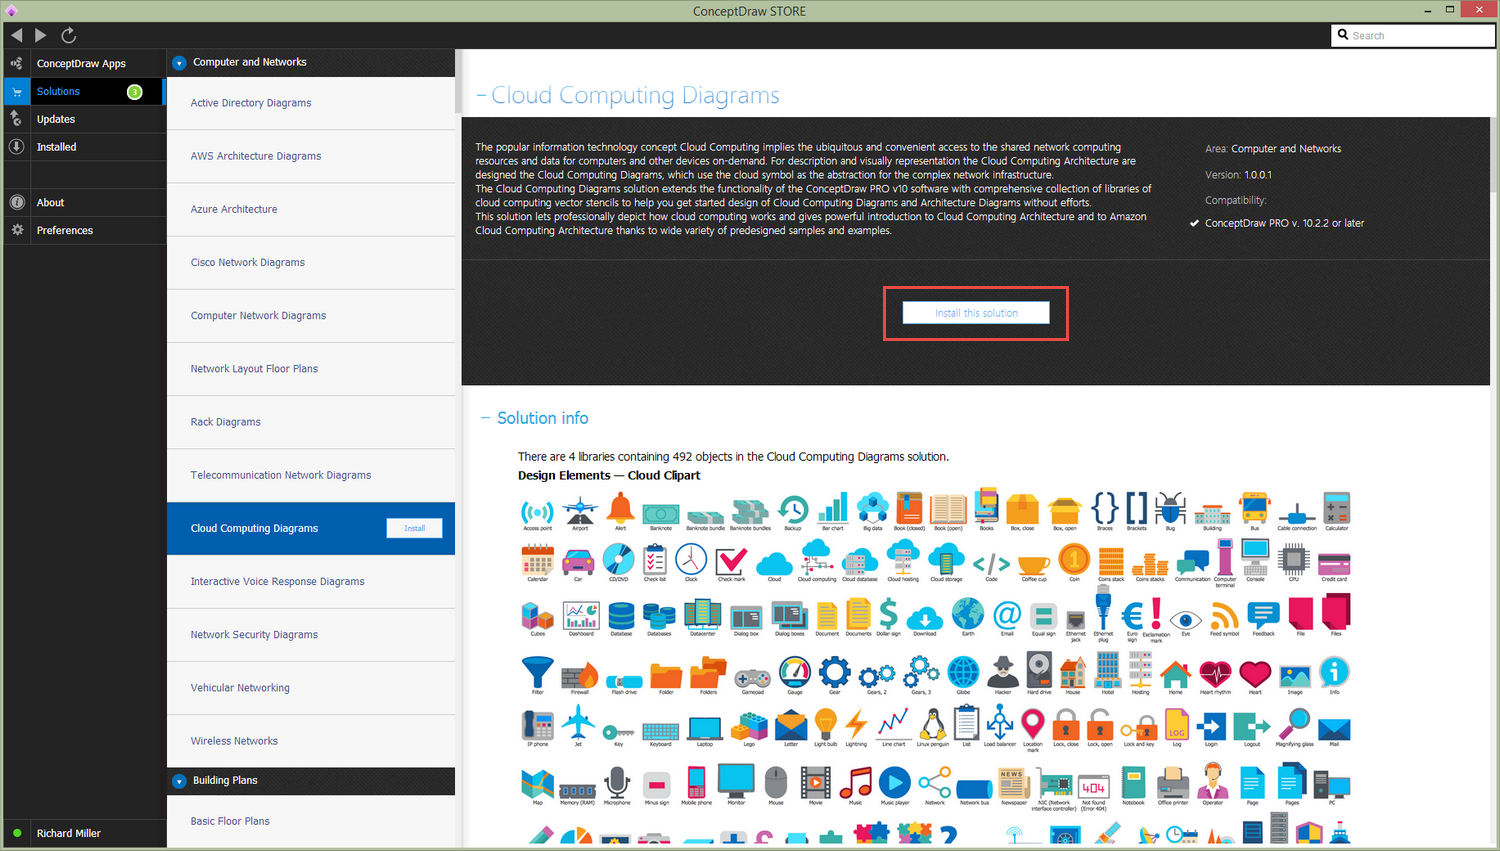Collapse the Cloud Computing Diagrams header section
This screenshot has height=851, width=1500.
(x=481, y=95)
